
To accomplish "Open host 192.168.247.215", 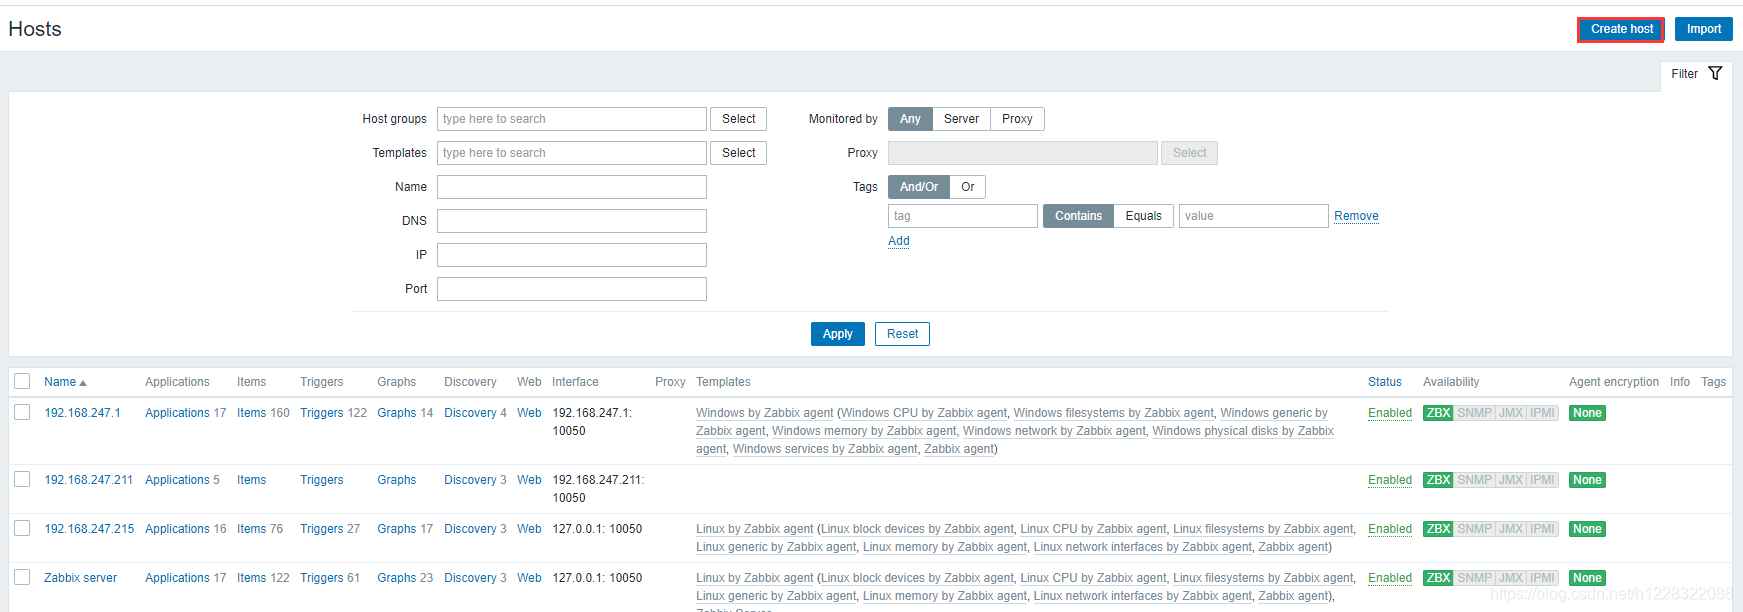I will pyautogui.click(x=89, y=529).
